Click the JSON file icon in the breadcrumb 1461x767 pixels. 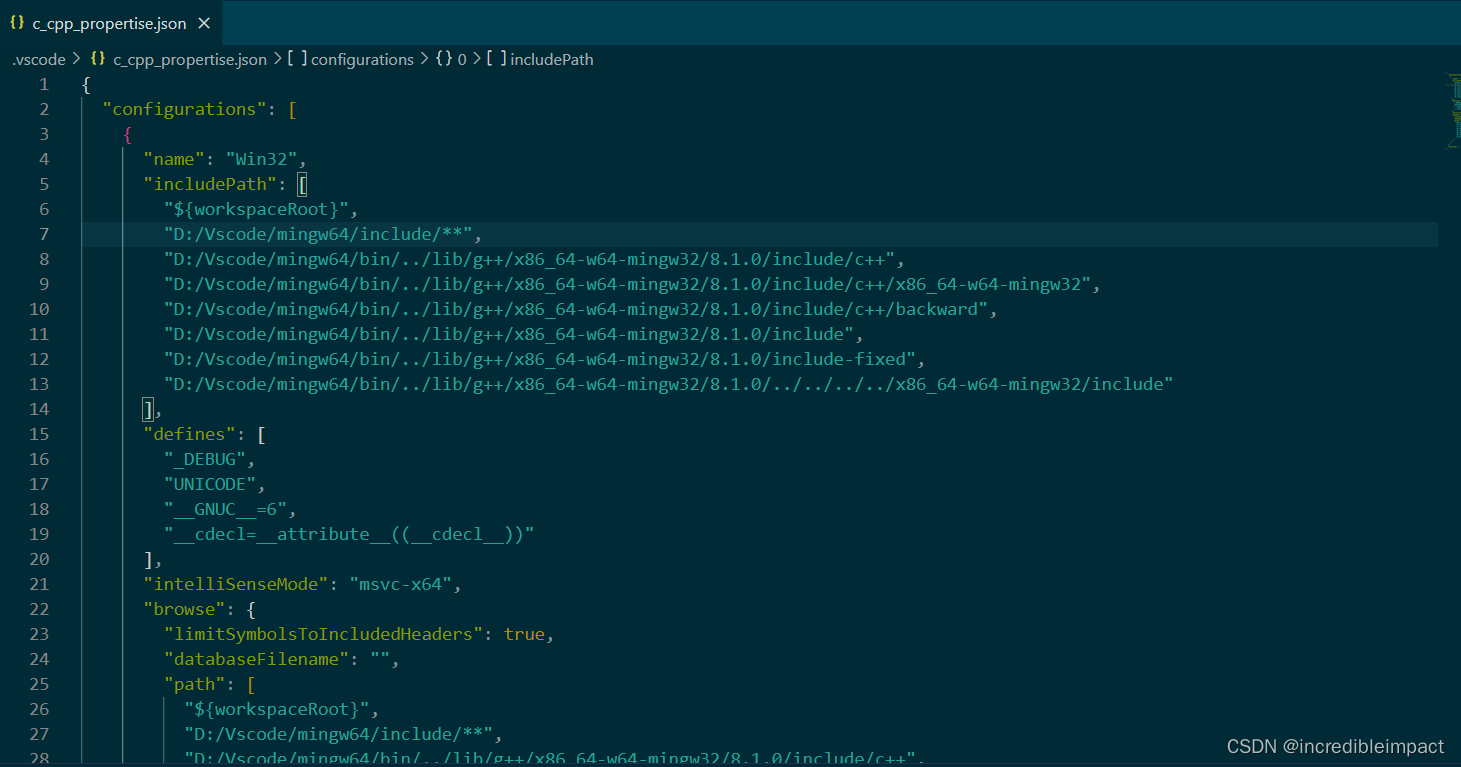click(98, 59)
